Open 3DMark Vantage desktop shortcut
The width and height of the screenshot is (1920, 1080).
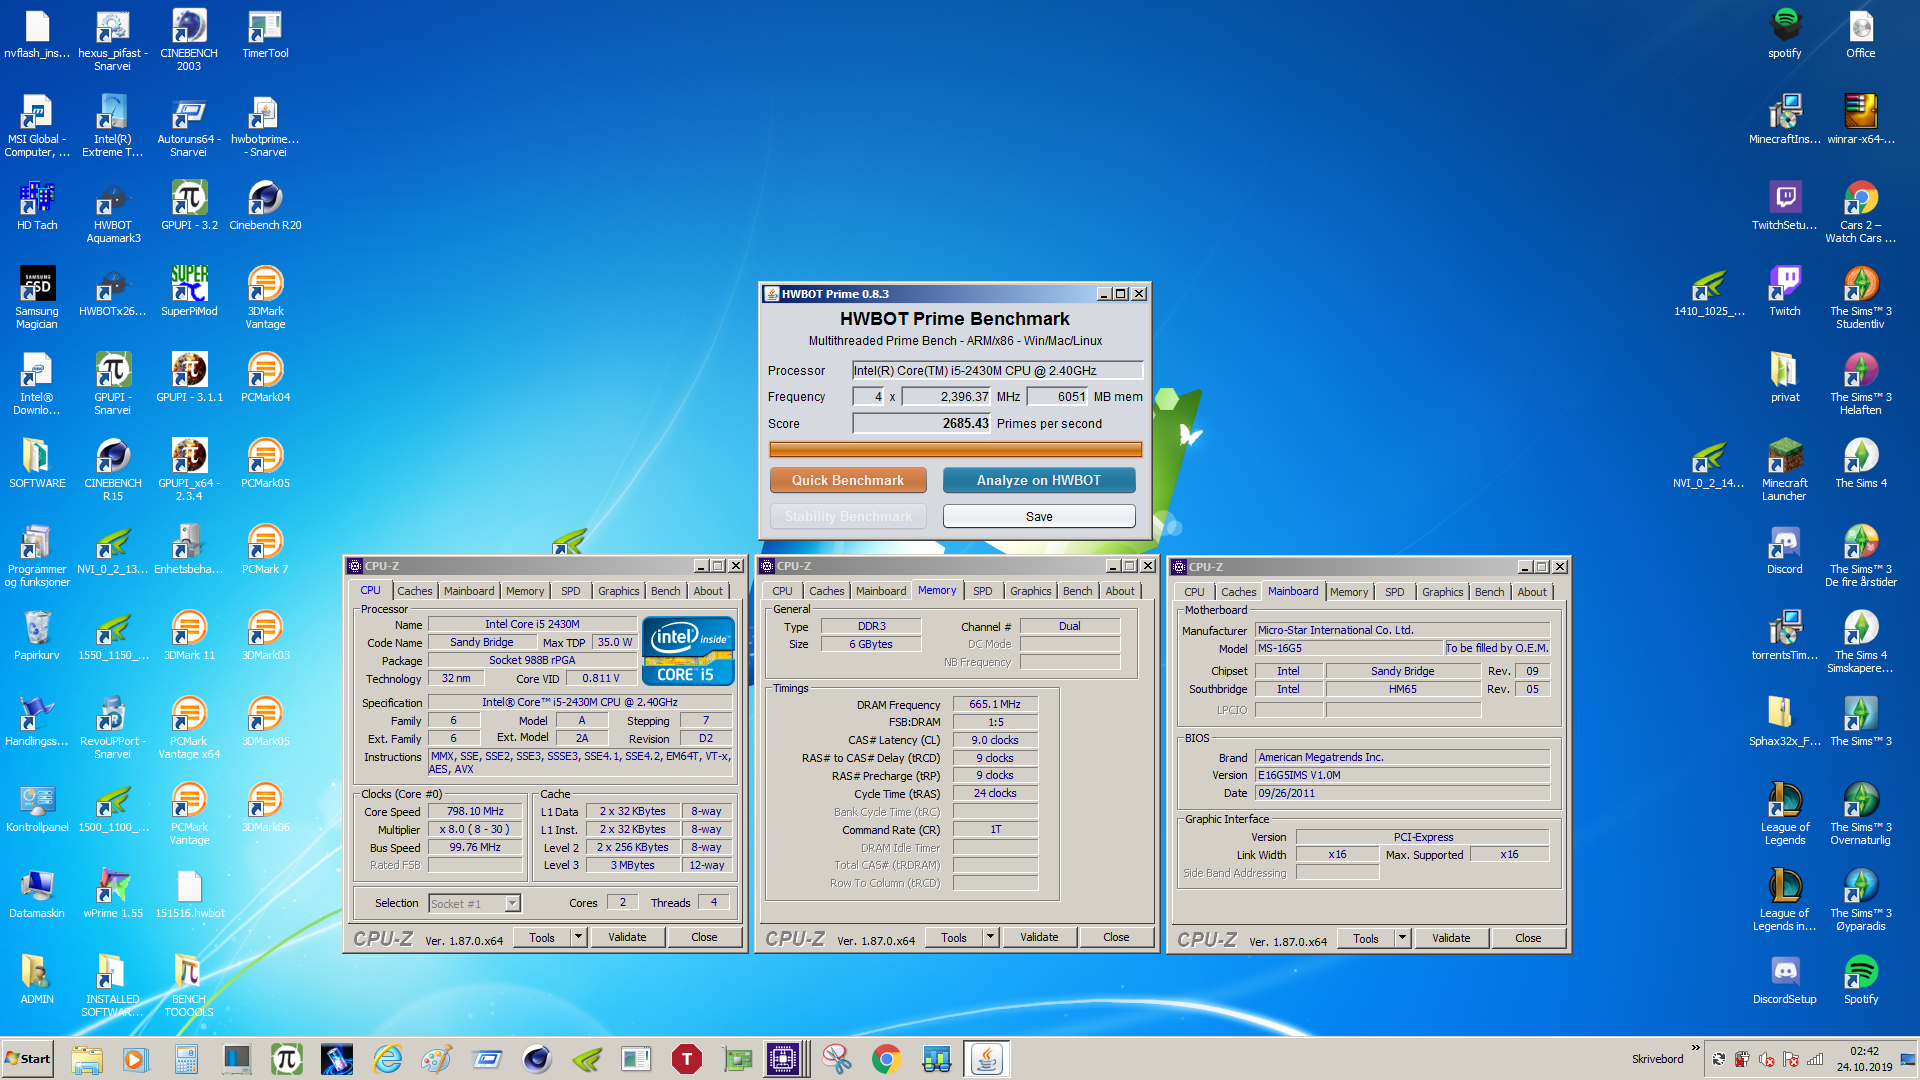(265, 298)
